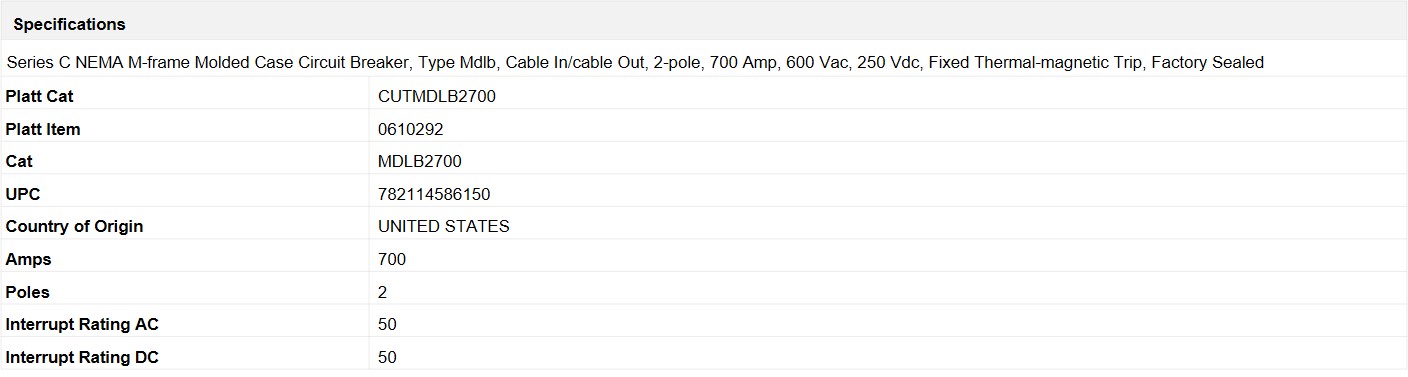Click the Country of Origin label
This screenshot has height=377, width=1408.
(x=74, y=226)
